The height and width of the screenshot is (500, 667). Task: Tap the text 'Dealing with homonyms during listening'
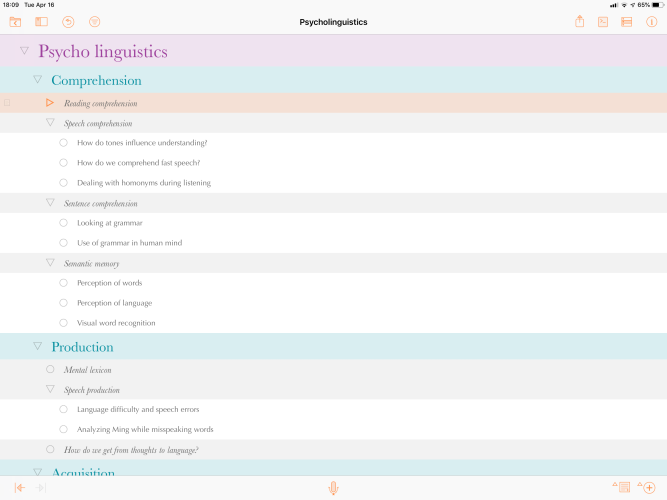[144, 183]
